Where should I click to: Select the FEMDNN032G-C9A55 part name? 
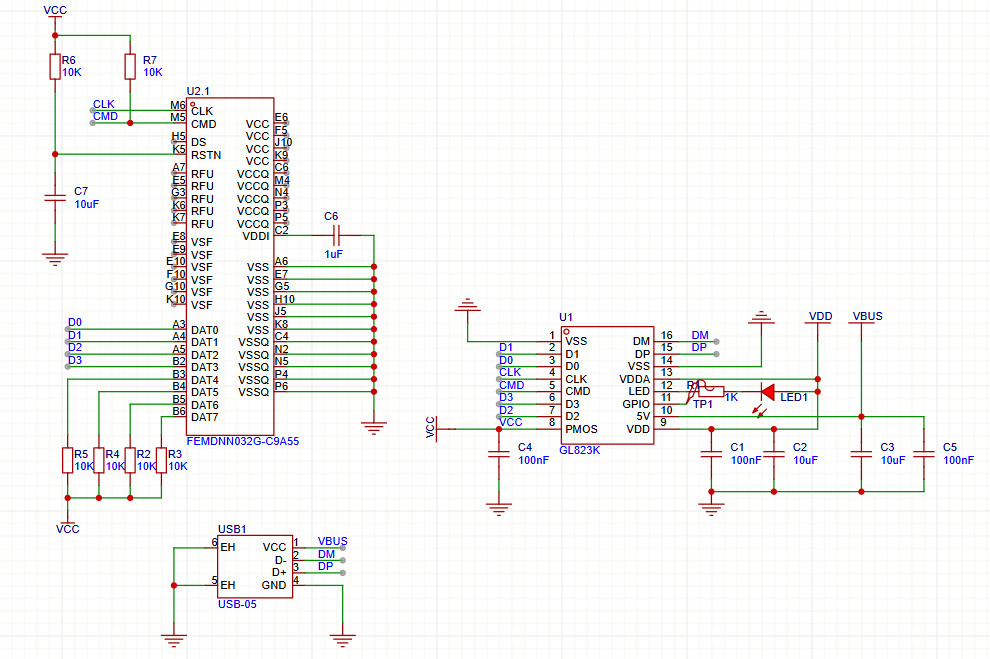pos(242,441)
